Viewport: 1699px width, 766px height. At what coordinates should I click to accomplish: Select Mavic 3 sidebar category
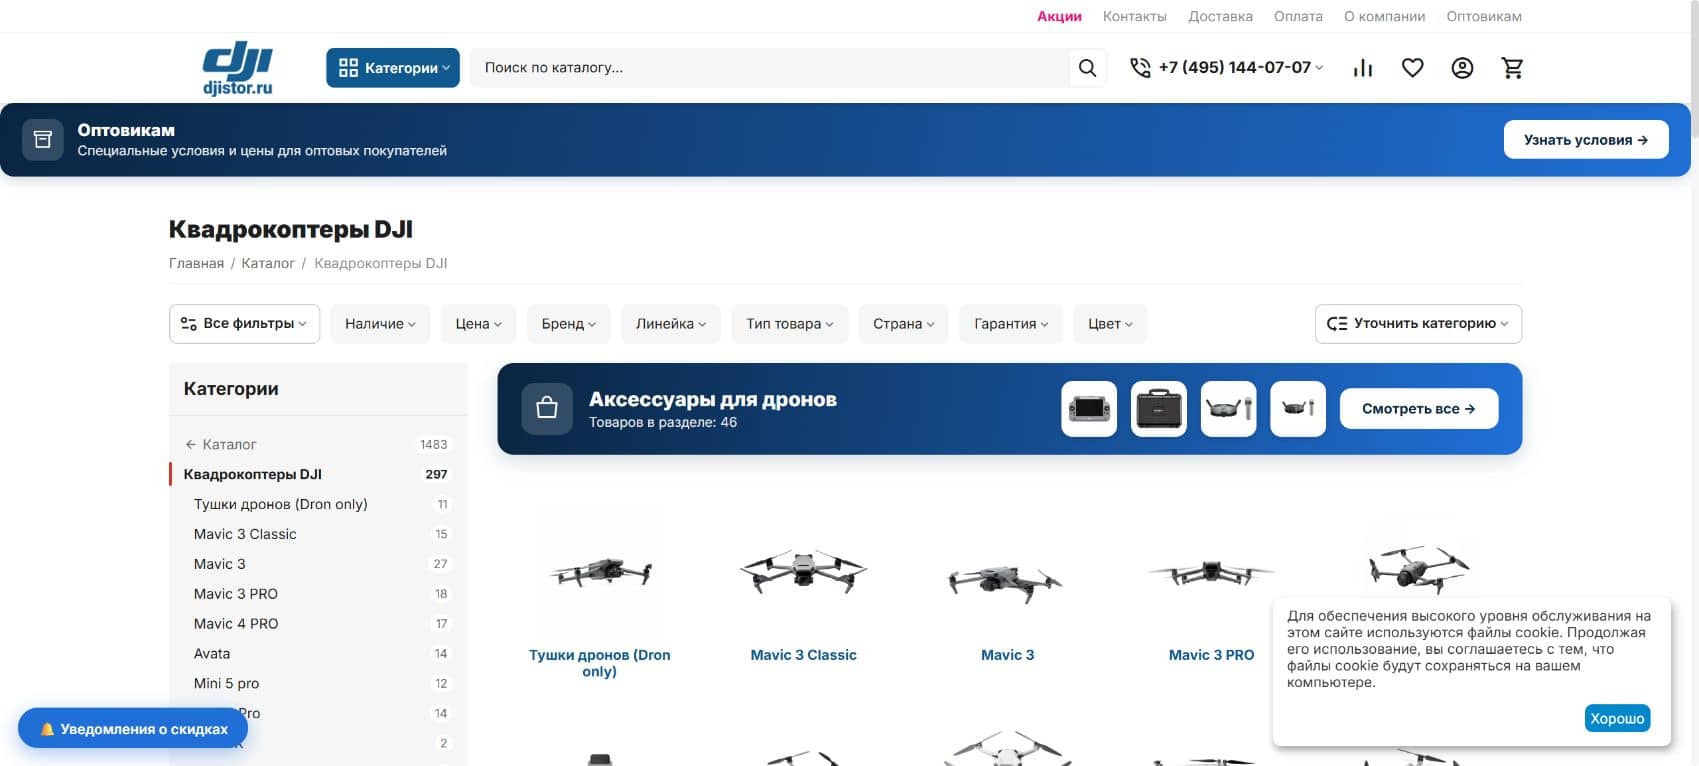[x=220, y=564]
